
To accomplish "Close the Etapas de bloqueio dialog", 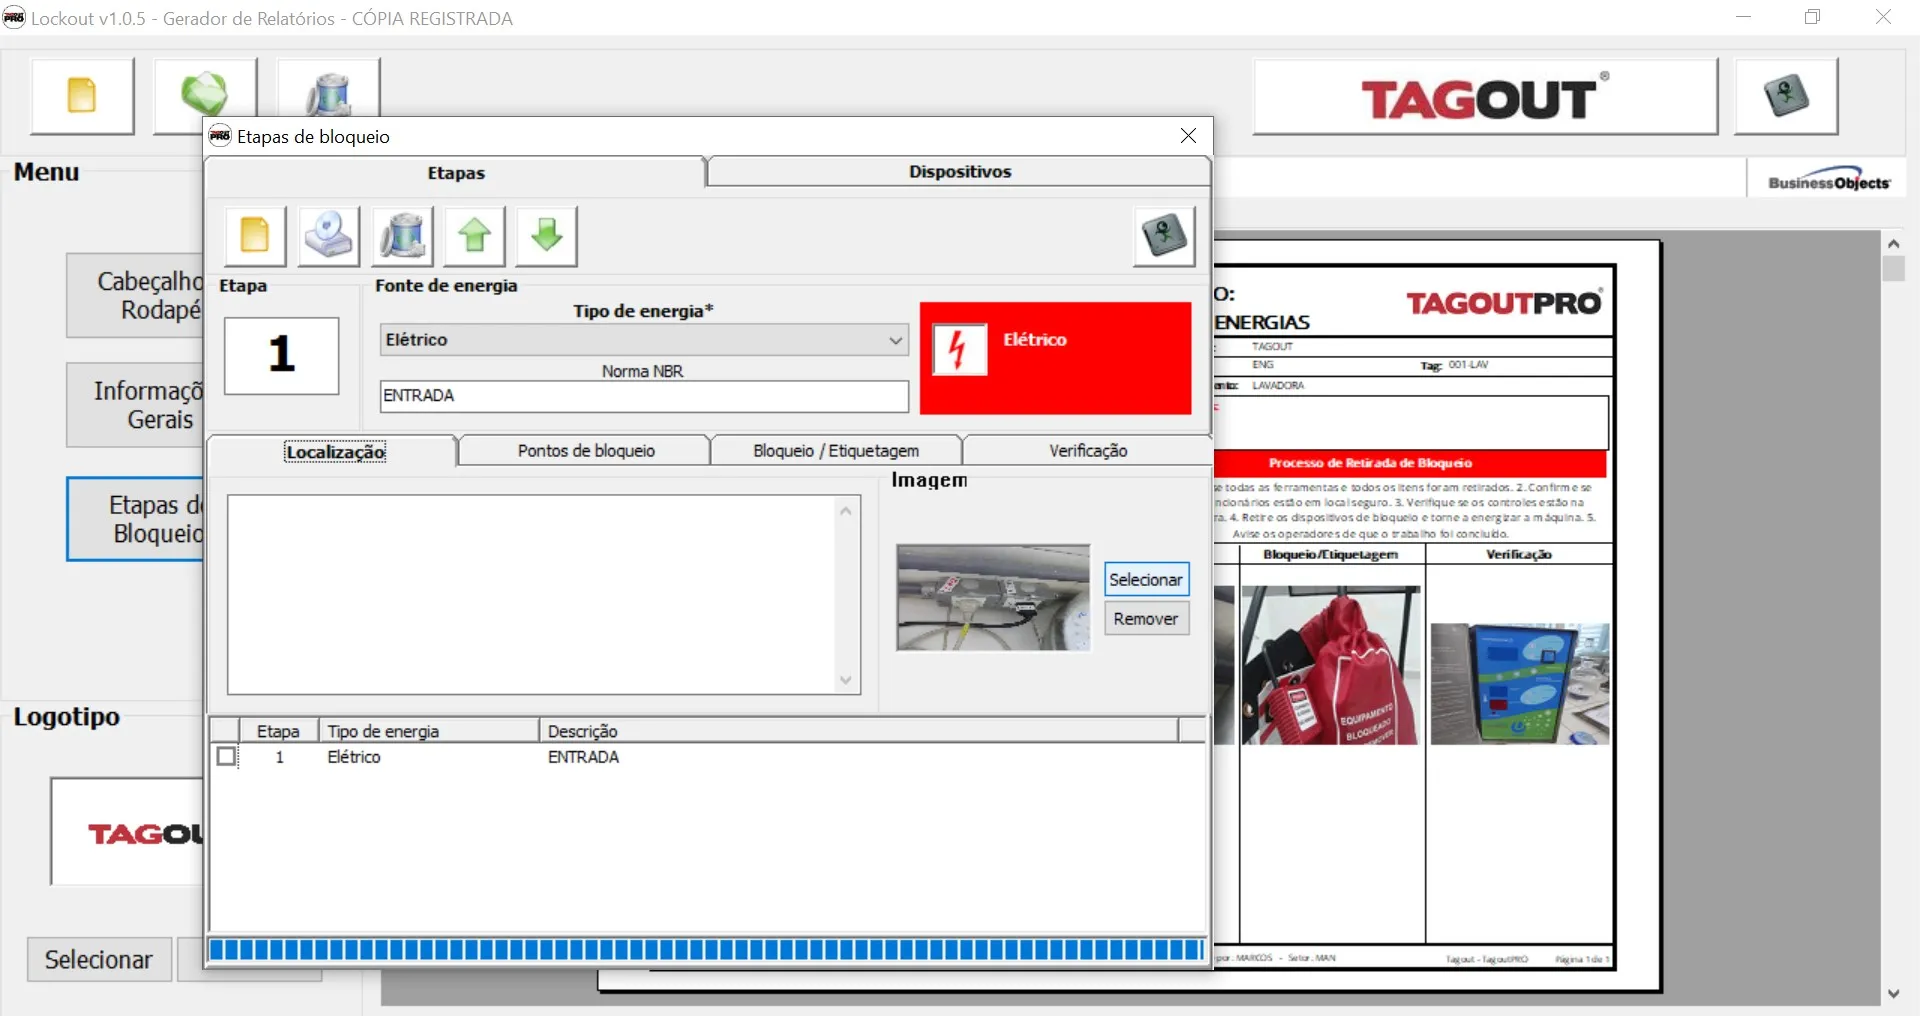I will tap(1188, 136).
